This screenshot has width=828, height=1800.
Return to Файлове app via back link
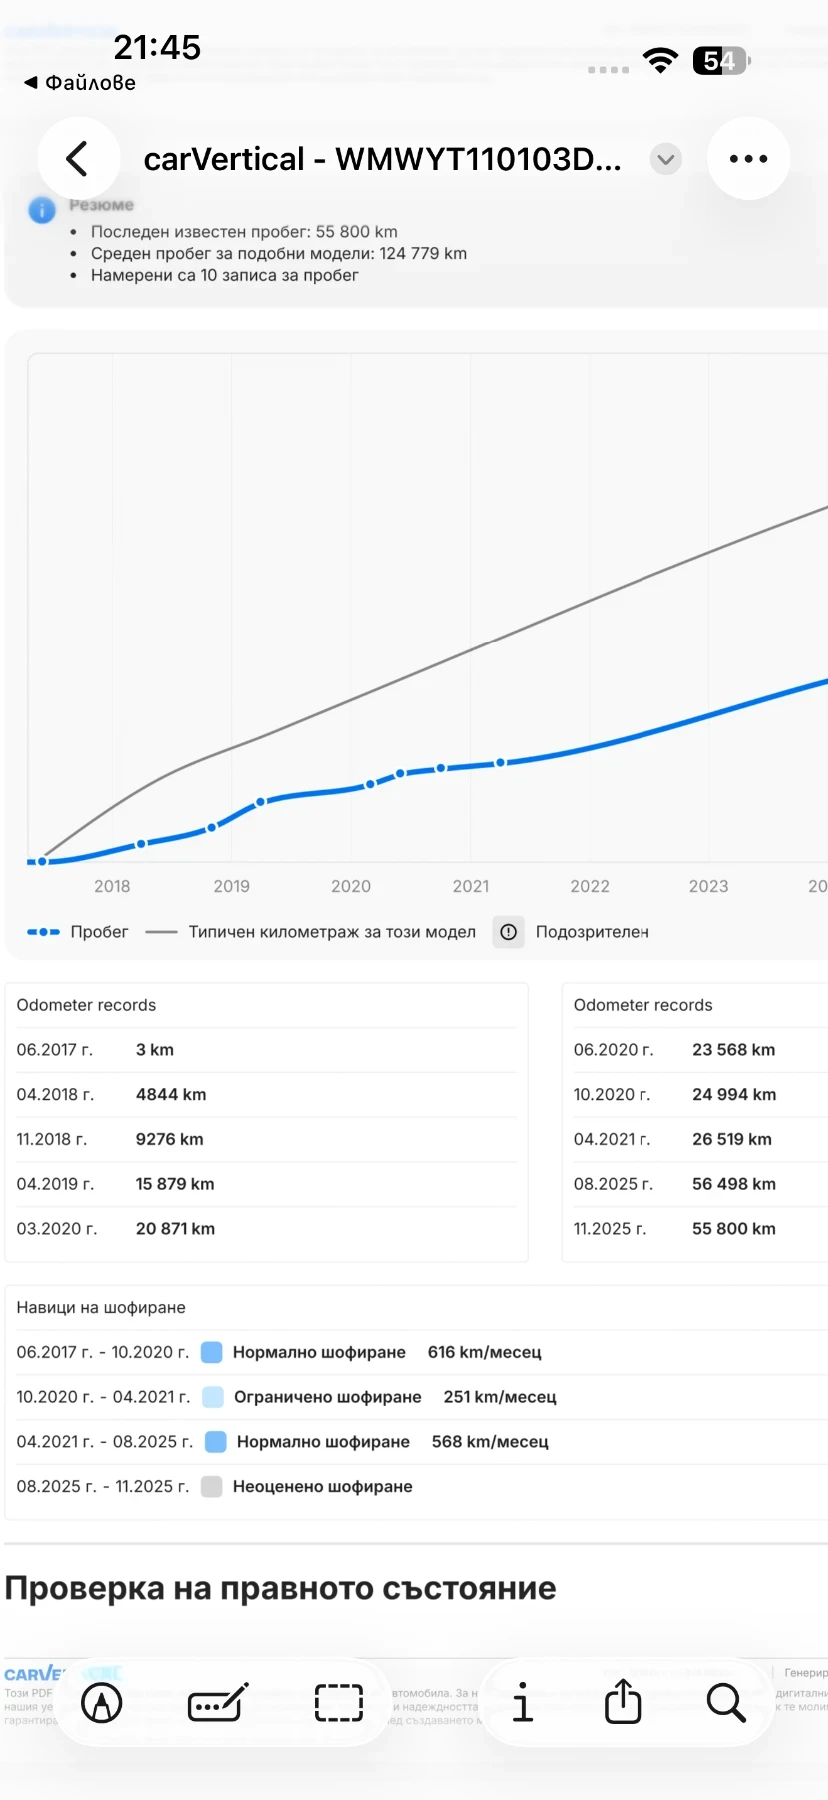(x=80, y=83)
